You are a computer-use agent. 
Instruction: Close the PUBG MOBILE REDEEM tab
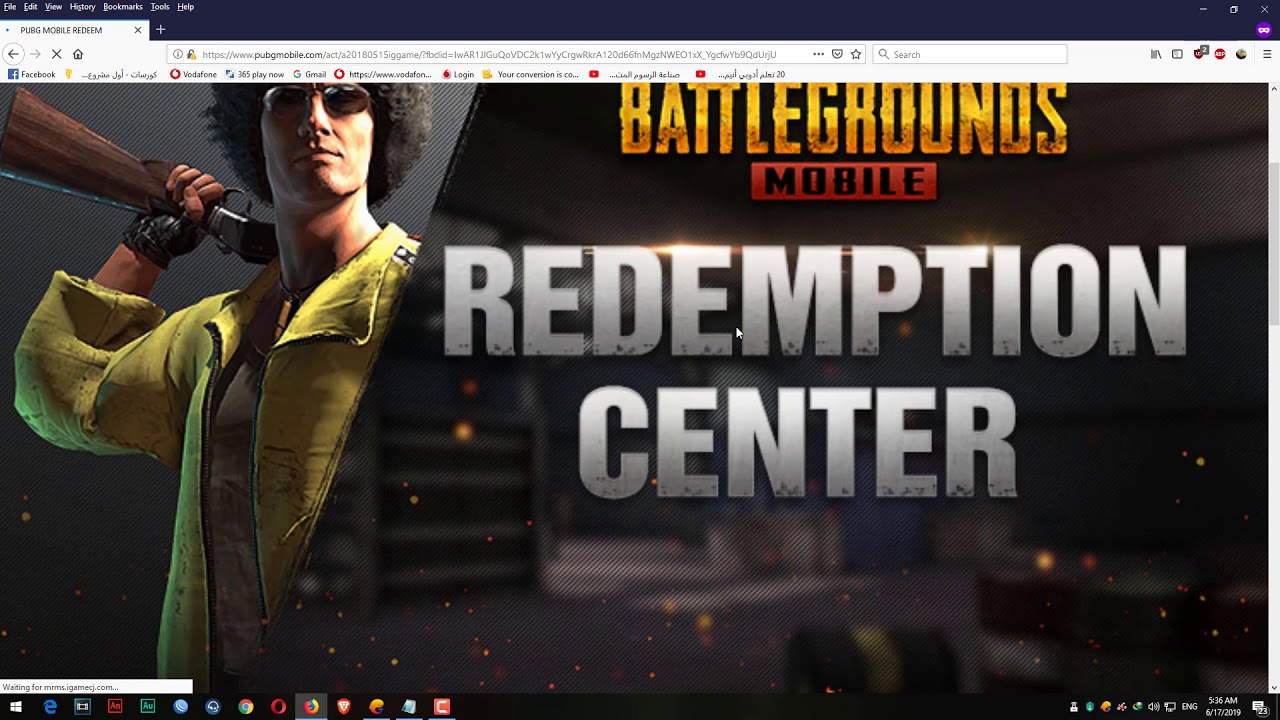coord(138,30)
